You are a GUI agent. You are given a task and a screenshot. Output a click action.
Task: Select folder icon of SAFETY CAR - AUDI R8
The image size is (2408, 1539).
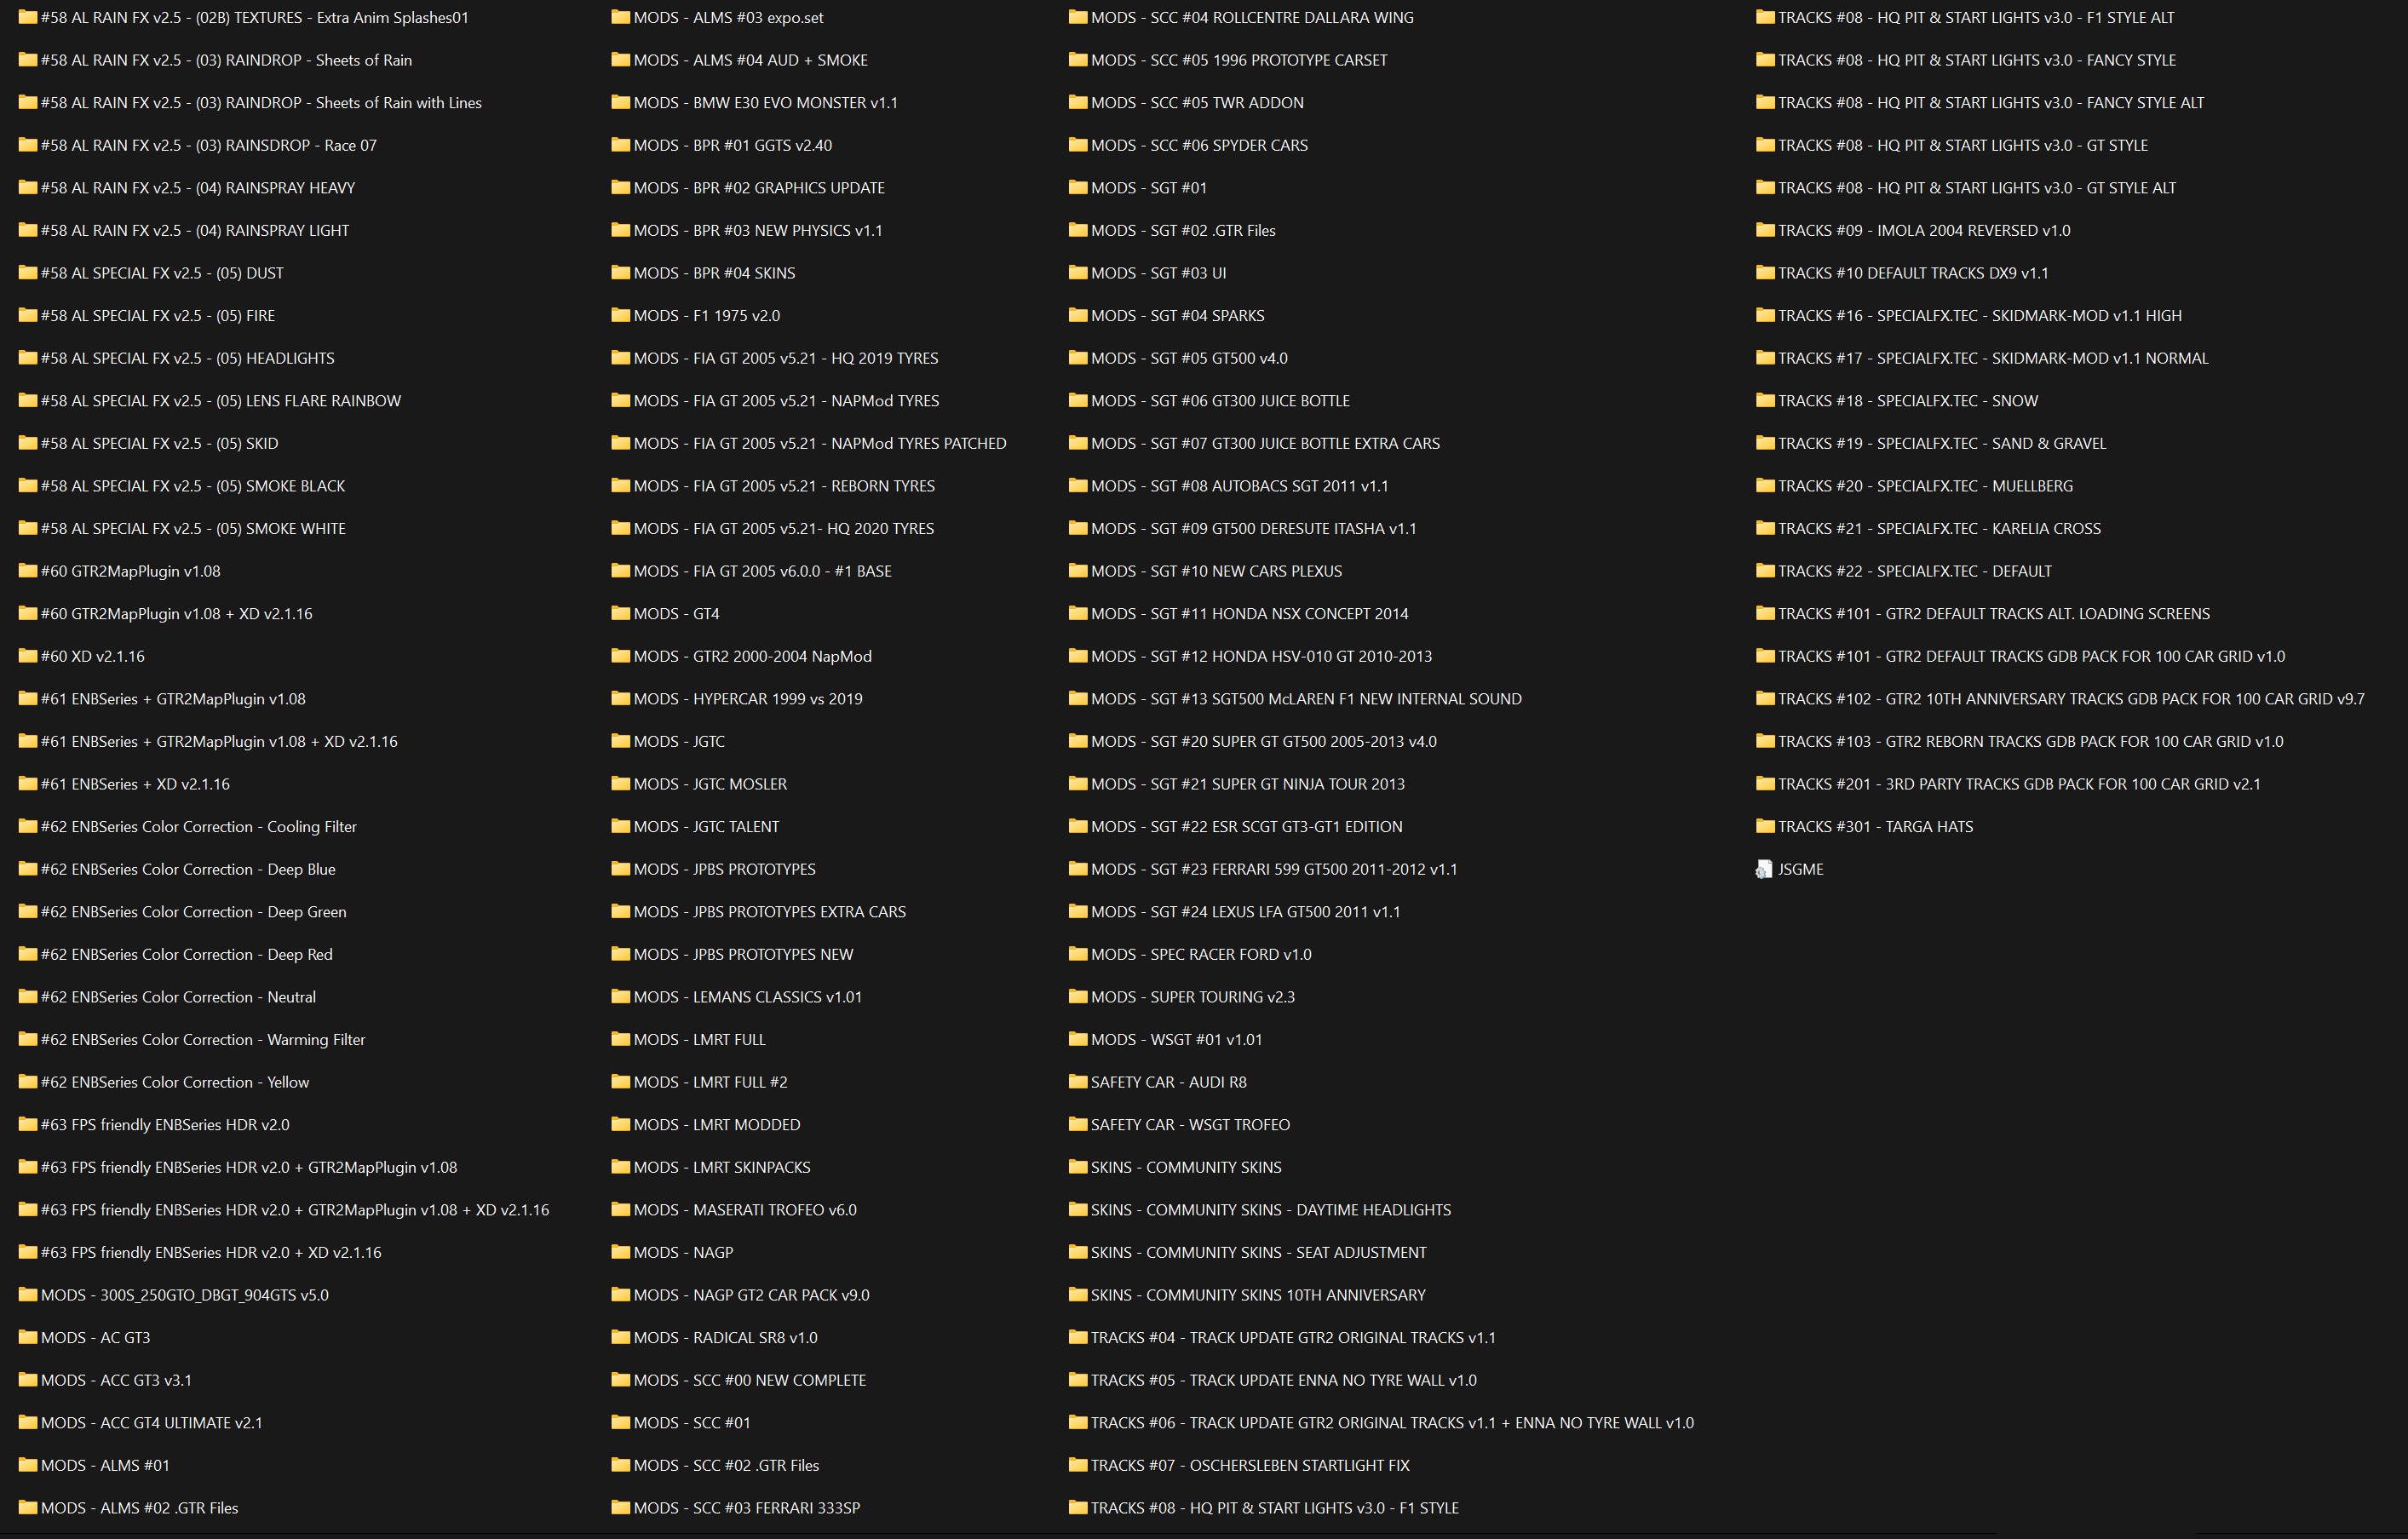[x=1077, y=1081]
